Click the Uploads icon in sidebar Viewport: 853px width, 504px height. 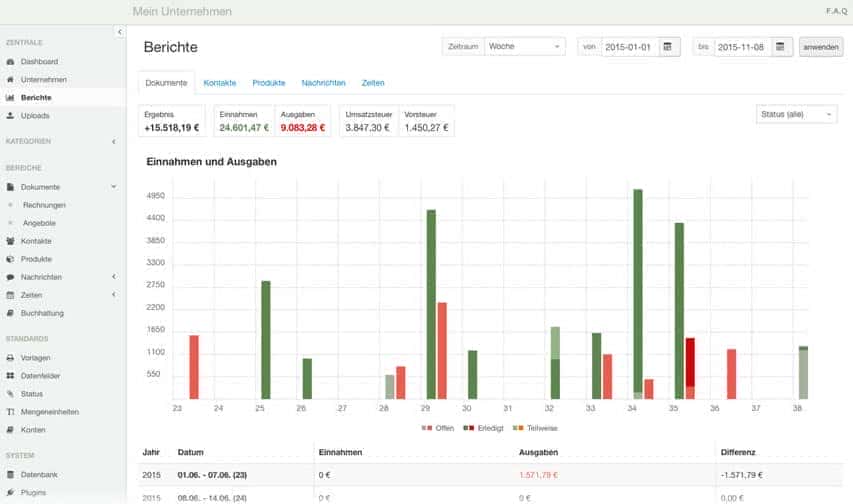click(10, 116)
